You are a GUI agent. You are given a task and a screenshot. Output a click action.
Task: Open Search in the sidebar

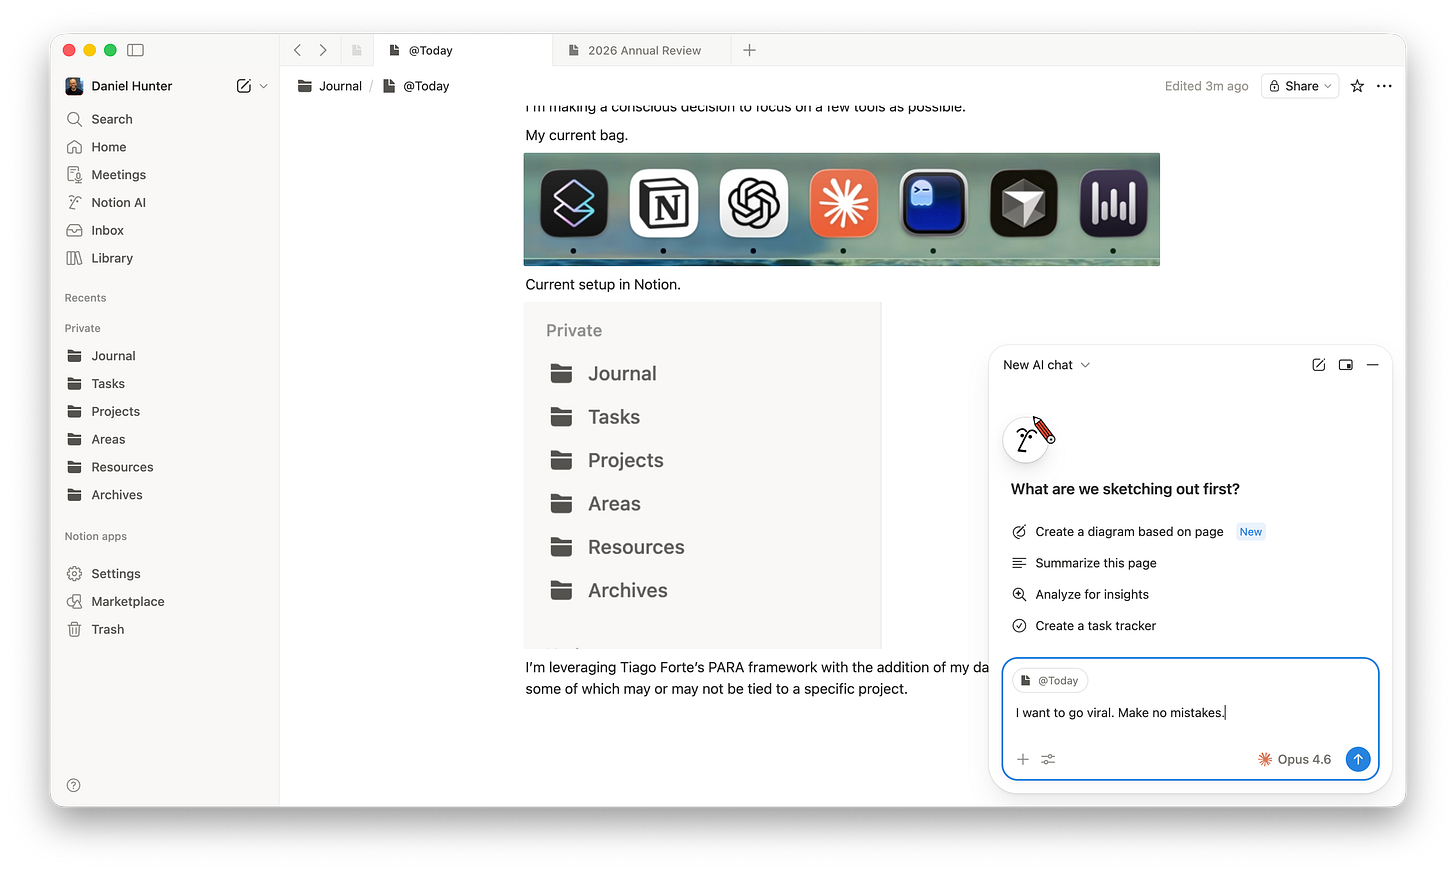(165, 119)
